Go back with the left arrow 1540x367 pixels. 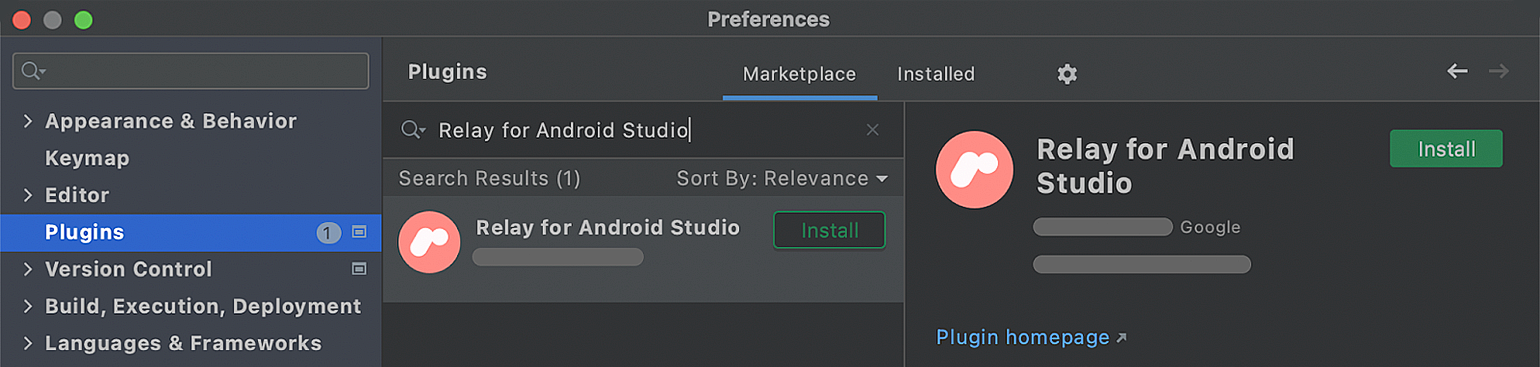point(1457,71)
